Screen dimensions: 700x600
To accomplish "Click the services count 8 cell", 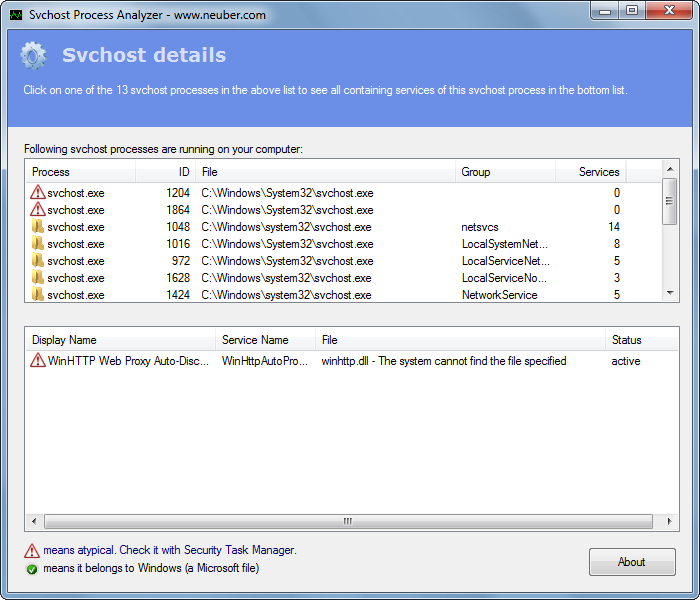I will tap(617, 244).
